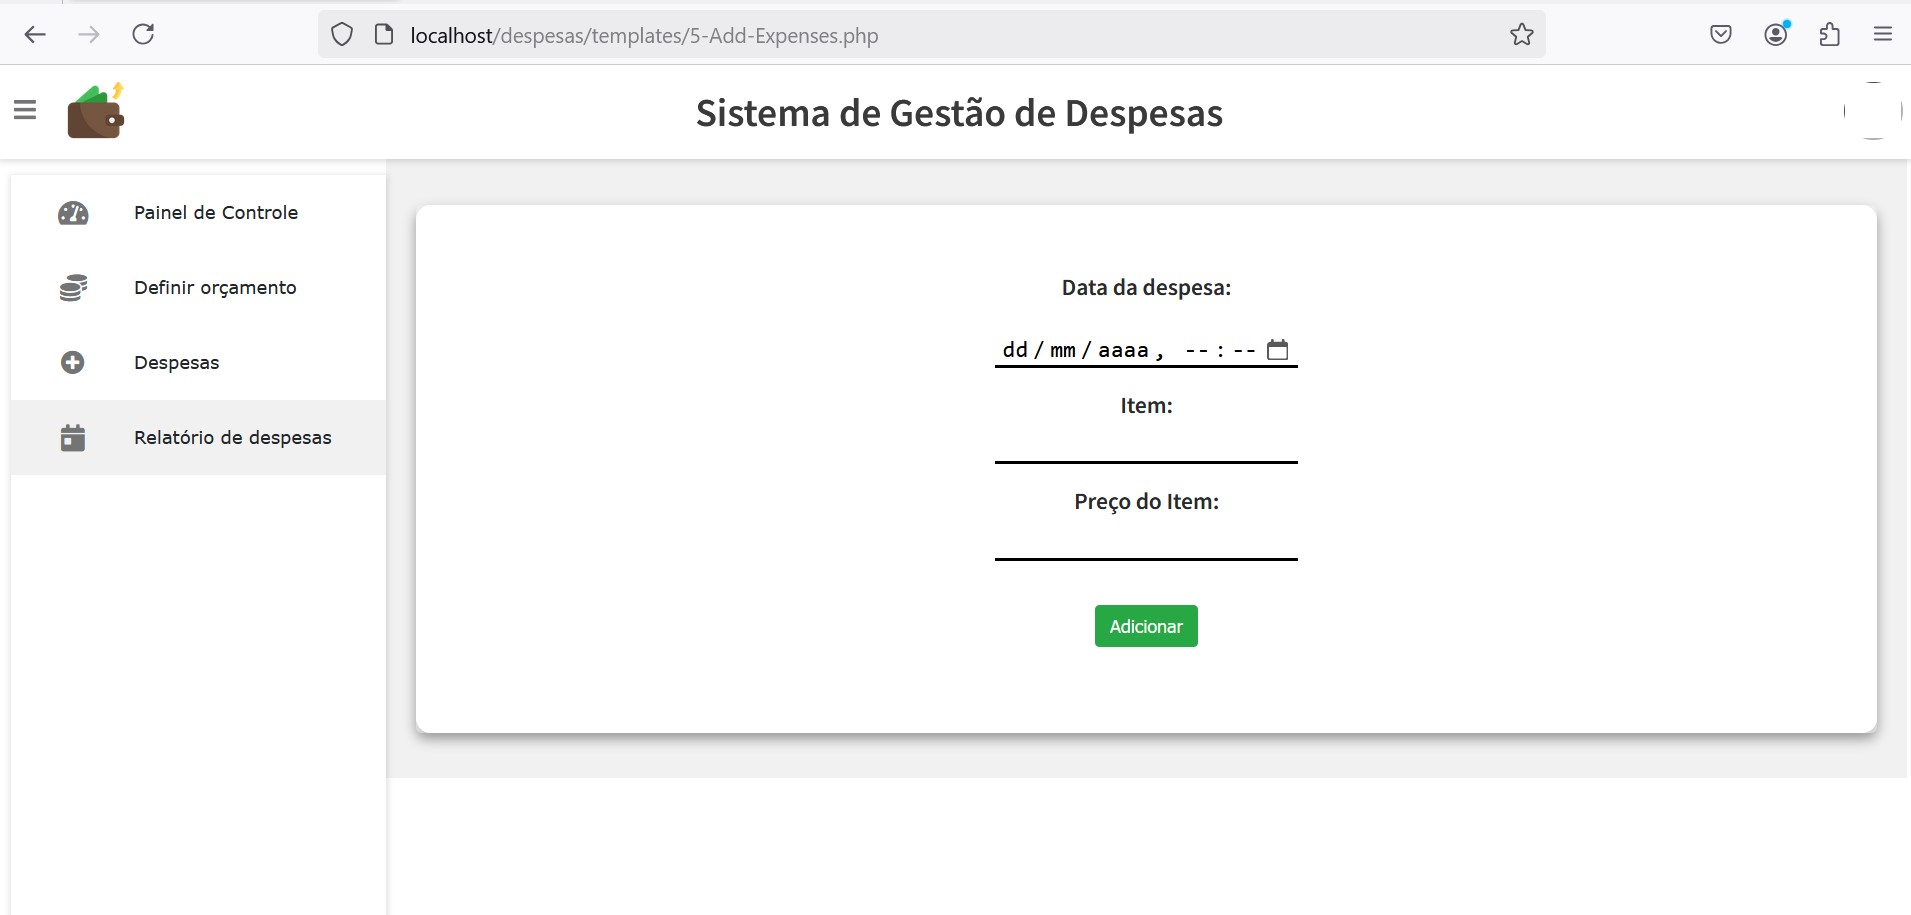
Task: Click the calendar report icon in sidebar
Action: pyautogui.click(x=73, y=438)
